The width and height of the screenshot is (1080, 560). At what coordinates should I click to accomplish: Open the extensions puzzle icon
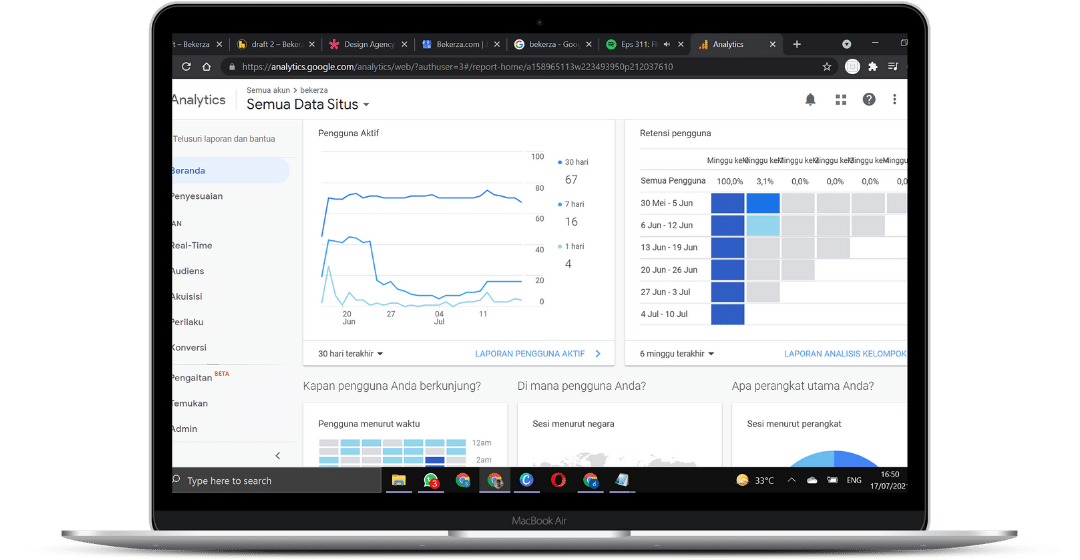(x=873, y=67)
